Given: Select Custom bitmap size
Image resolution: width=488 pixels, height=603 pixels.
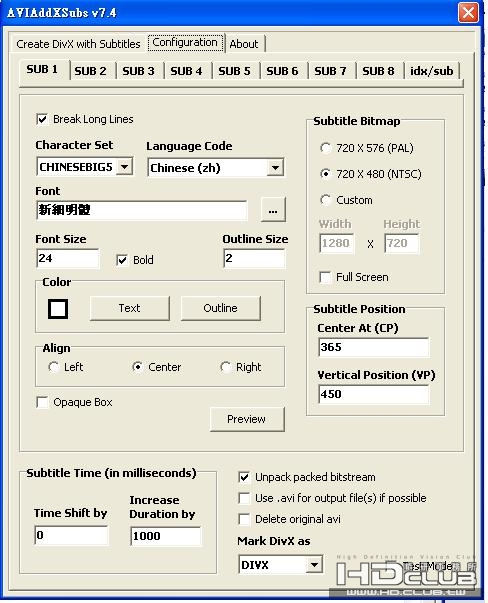Looking at the screenshot, I should (x=325, y=200).
